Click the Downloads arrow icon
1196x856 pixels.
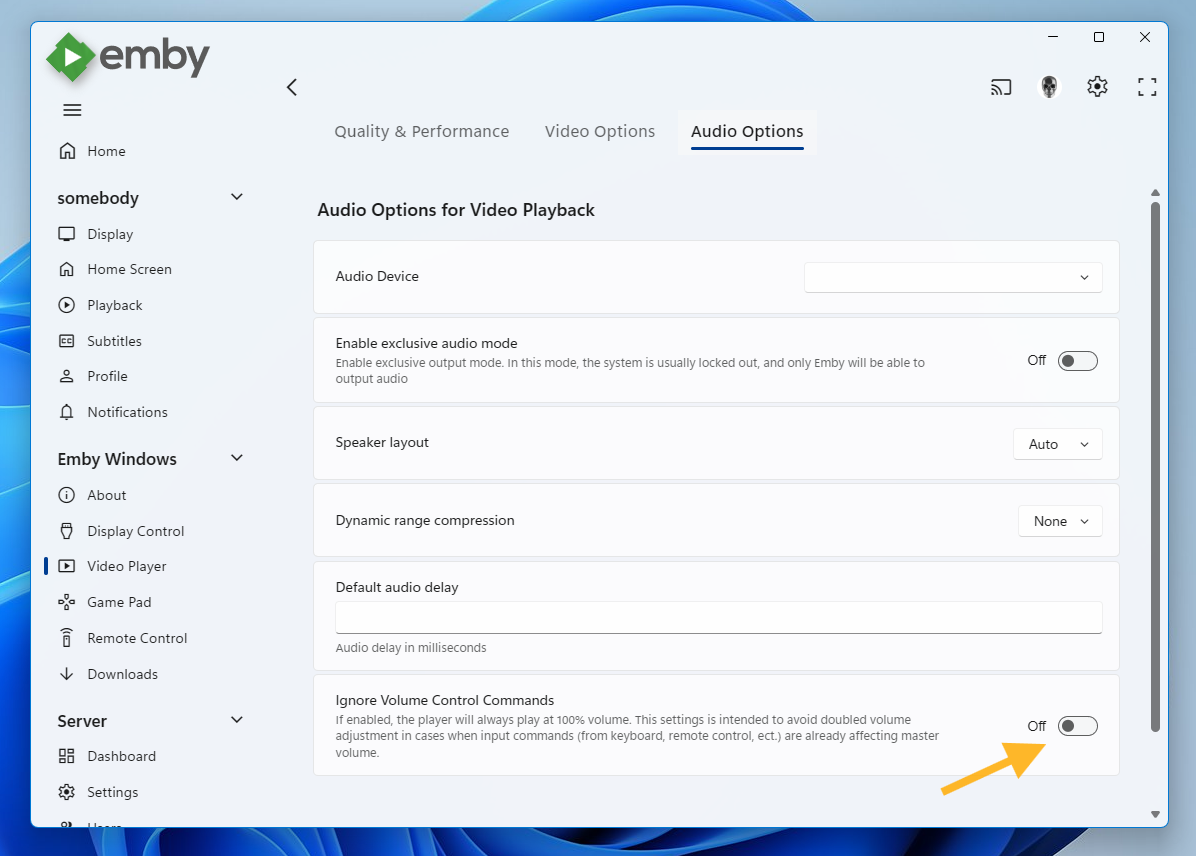coord(67,674)
